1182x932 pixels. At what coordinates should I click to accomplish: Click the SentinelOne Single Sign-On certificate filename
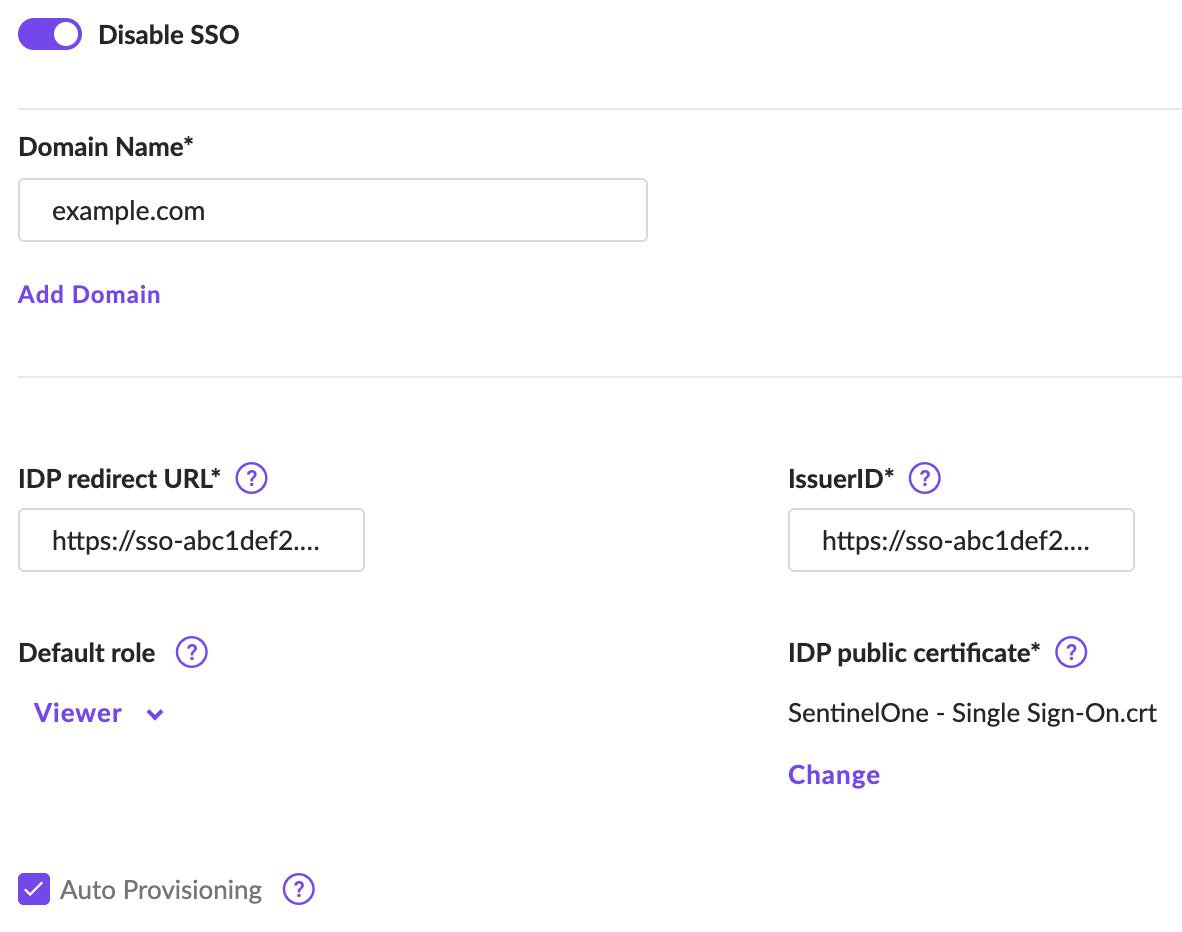(971, 713)
